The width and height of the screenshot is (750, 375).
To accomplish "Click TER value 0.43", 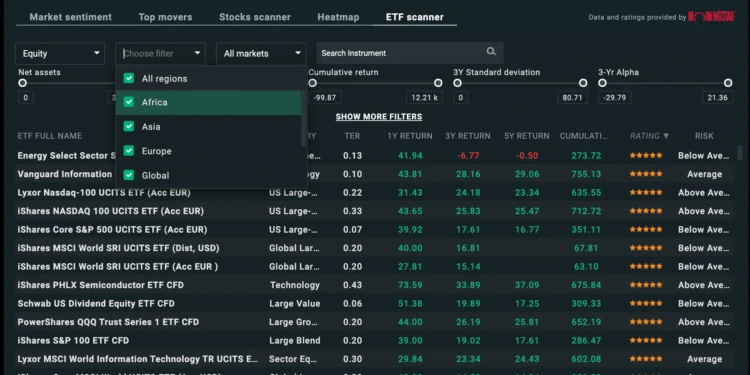I will [x=353, y=285].
